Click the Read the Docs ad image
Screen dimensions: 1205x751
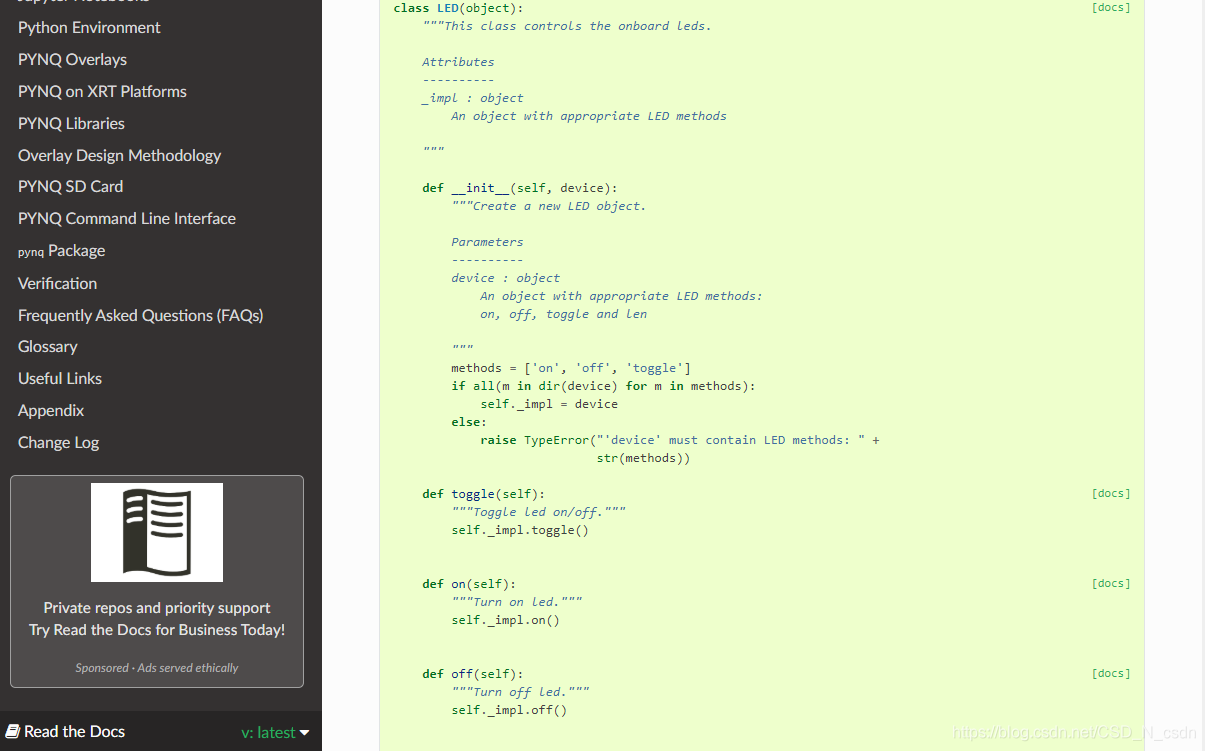157,532
